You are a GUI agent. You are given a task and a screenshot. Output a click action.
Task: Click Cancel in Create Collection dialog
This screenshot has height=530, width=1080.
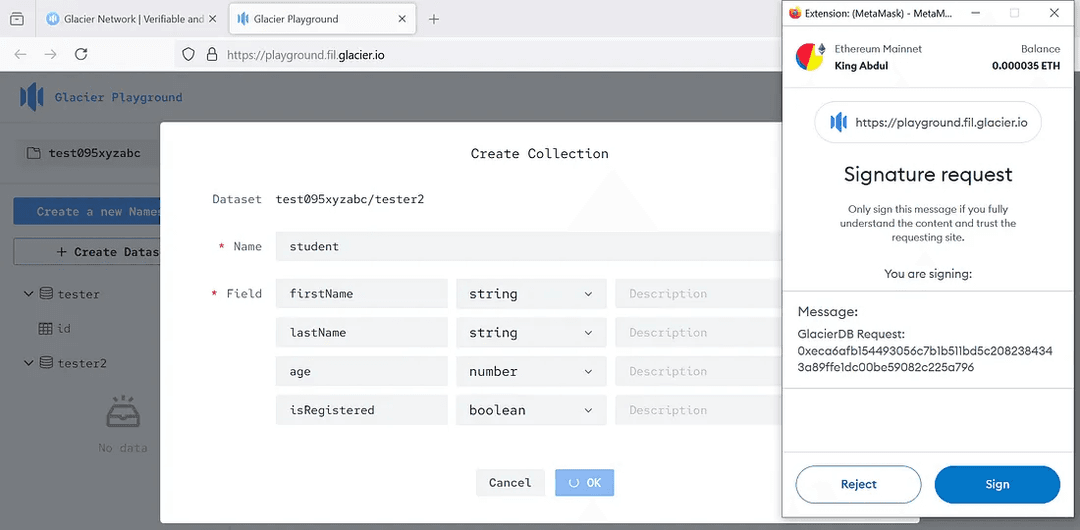[x=510, y=482]
